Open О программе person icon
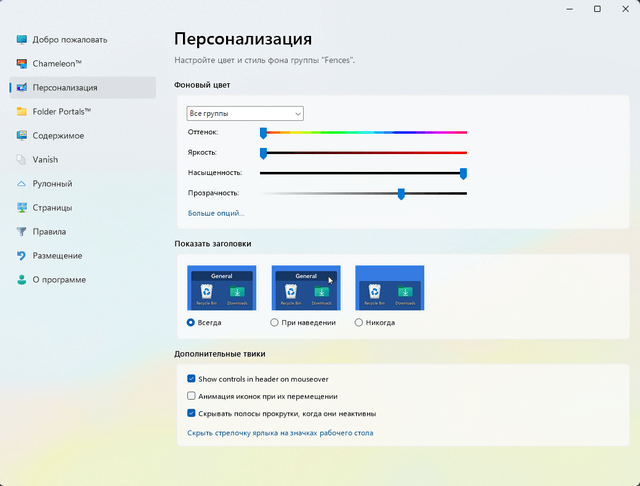 (x=22, y=280)
